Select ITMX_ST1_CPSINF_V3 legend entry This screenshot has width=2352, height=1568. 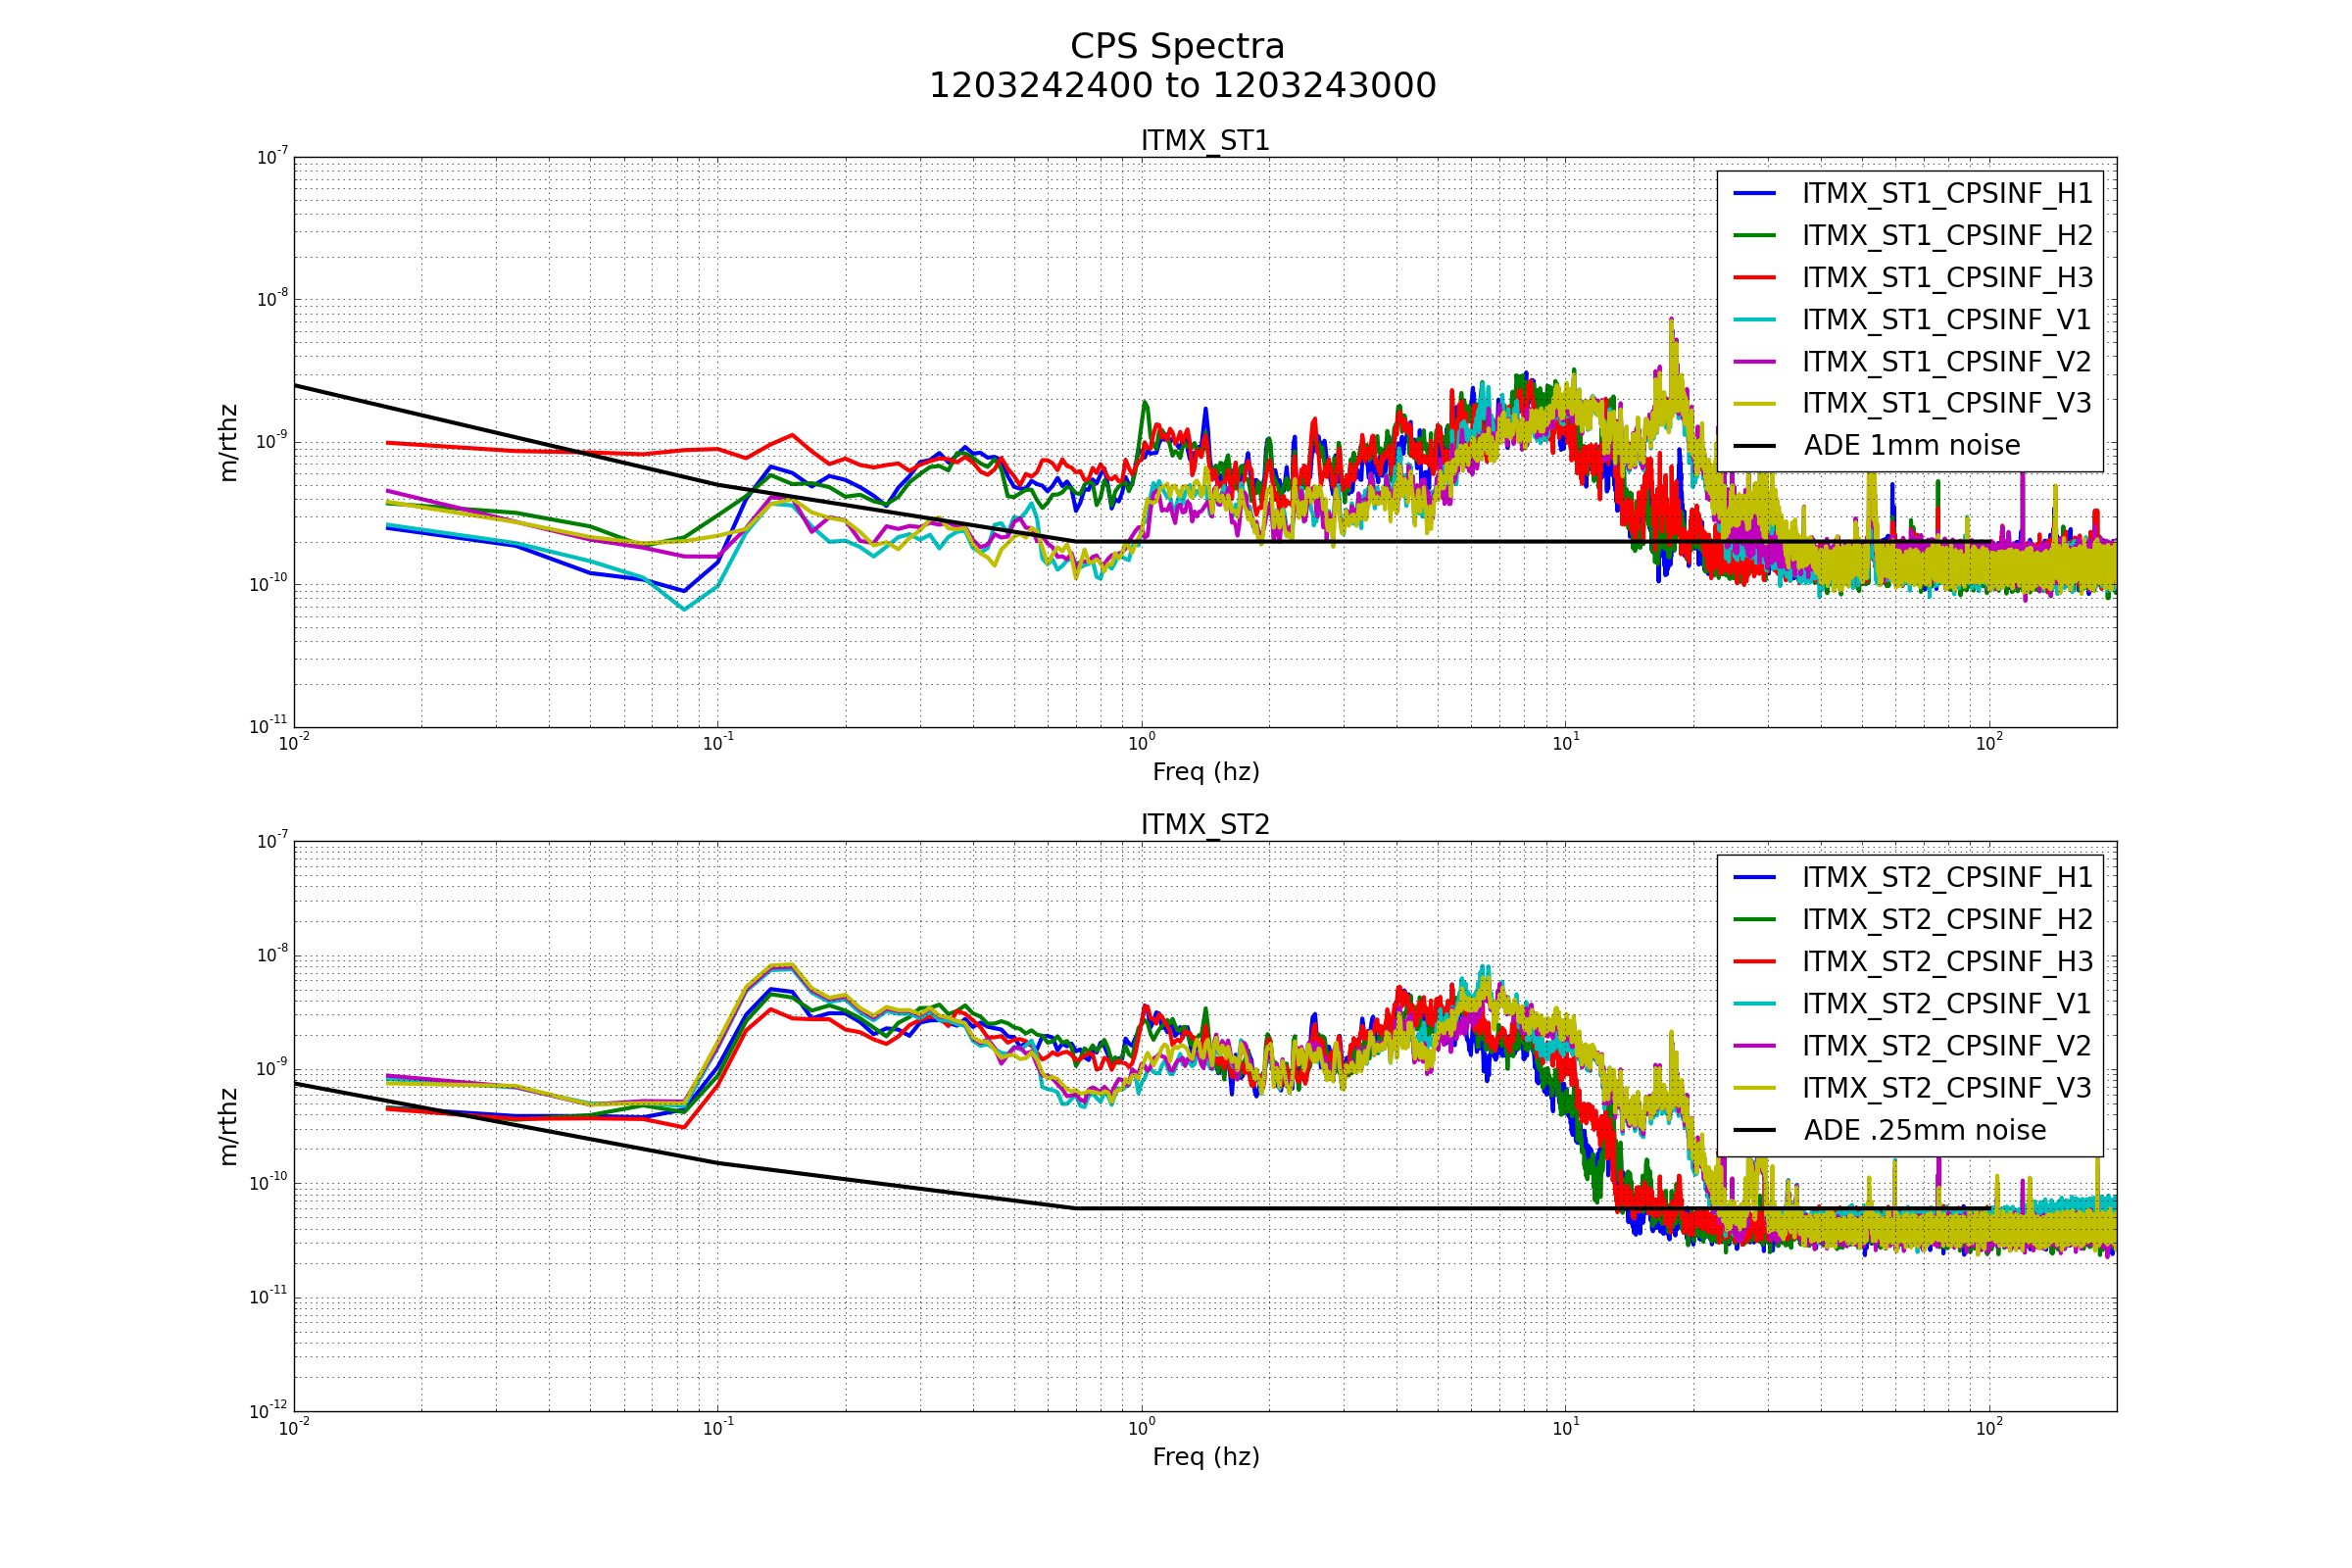(x=1946, y=404)
